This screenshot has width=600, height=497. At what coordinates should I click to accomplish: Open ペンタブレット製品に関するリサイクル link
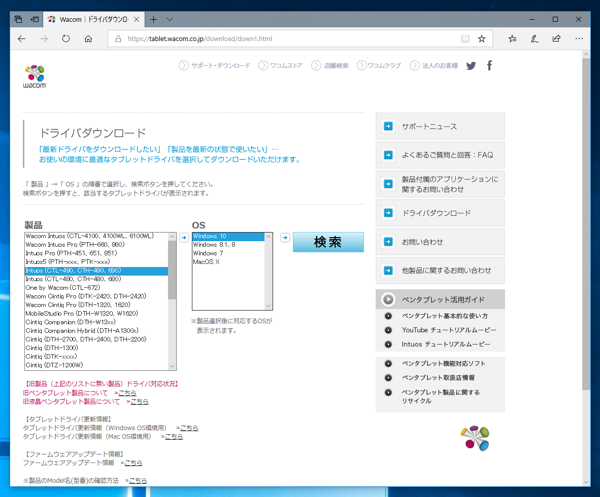click(440, 396)
